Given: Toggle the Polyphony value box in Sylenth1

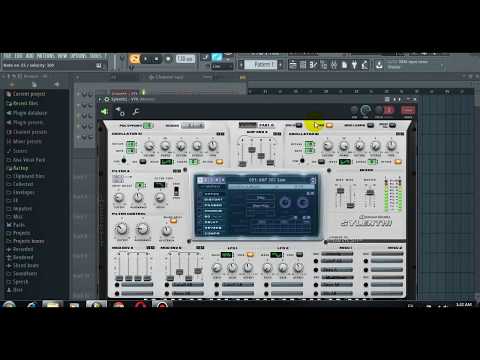Looking at the screenshot, I should 148,126.
